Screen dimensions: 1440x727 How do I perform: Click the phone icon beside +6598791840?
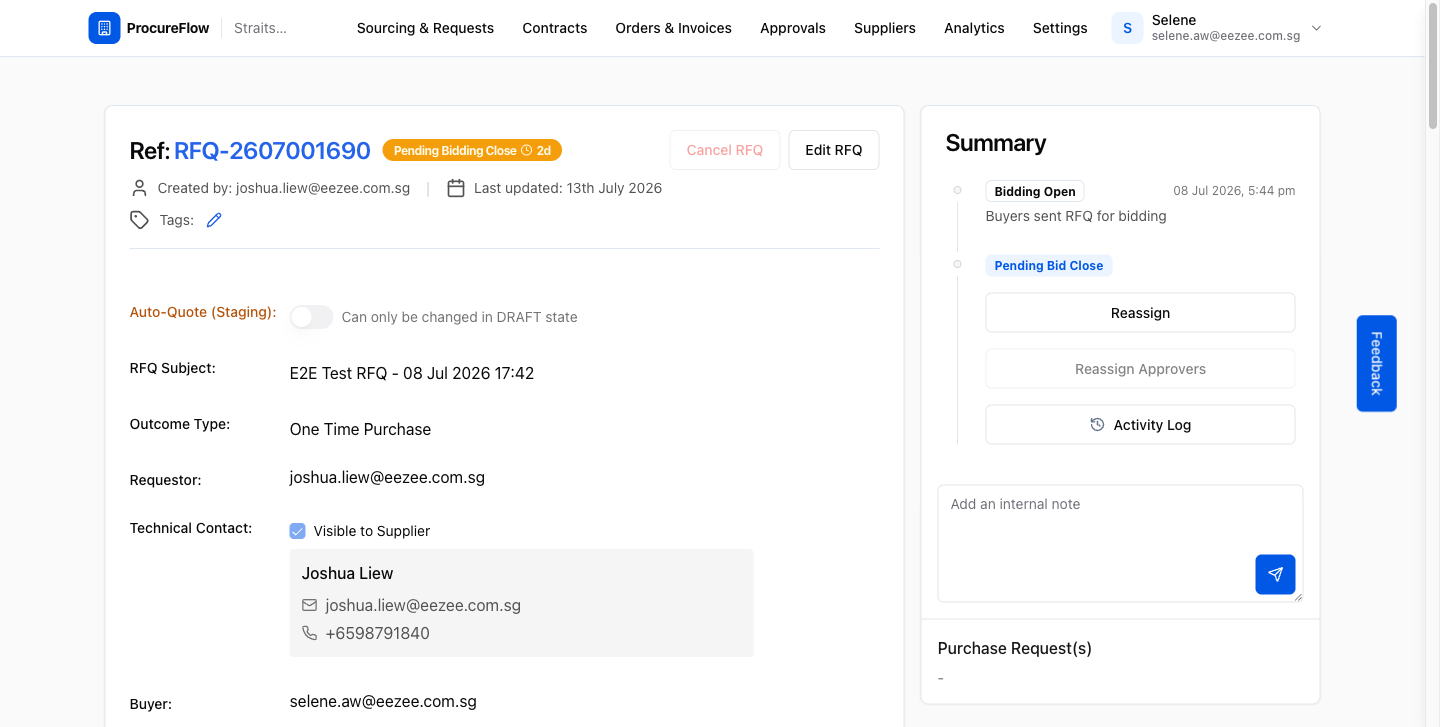(x=310, y=633)
